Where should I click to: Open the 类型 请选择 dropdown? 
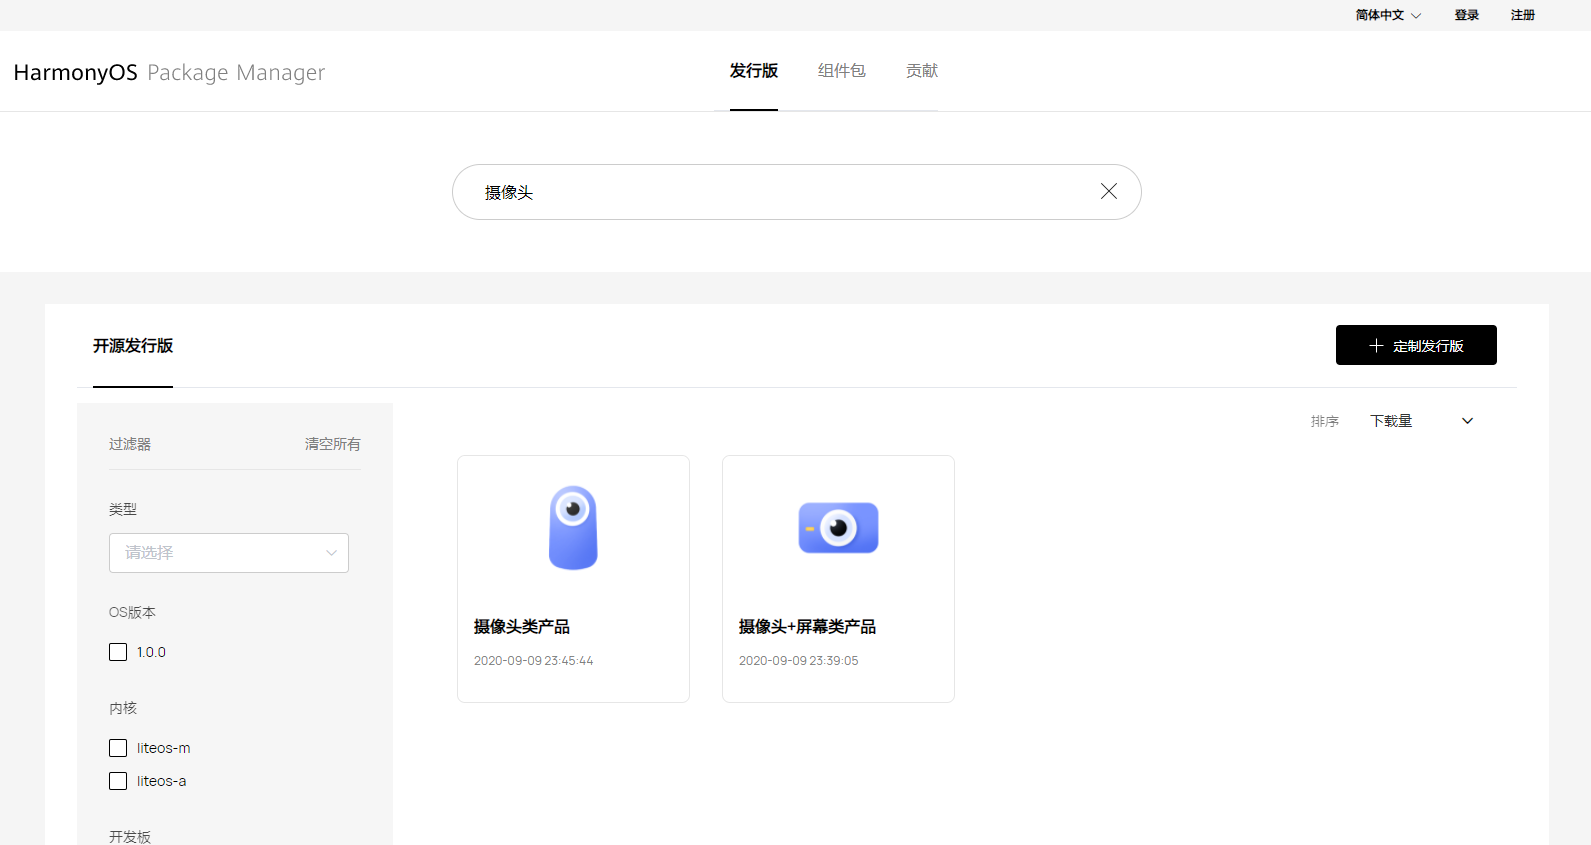(x=229, y=553)
